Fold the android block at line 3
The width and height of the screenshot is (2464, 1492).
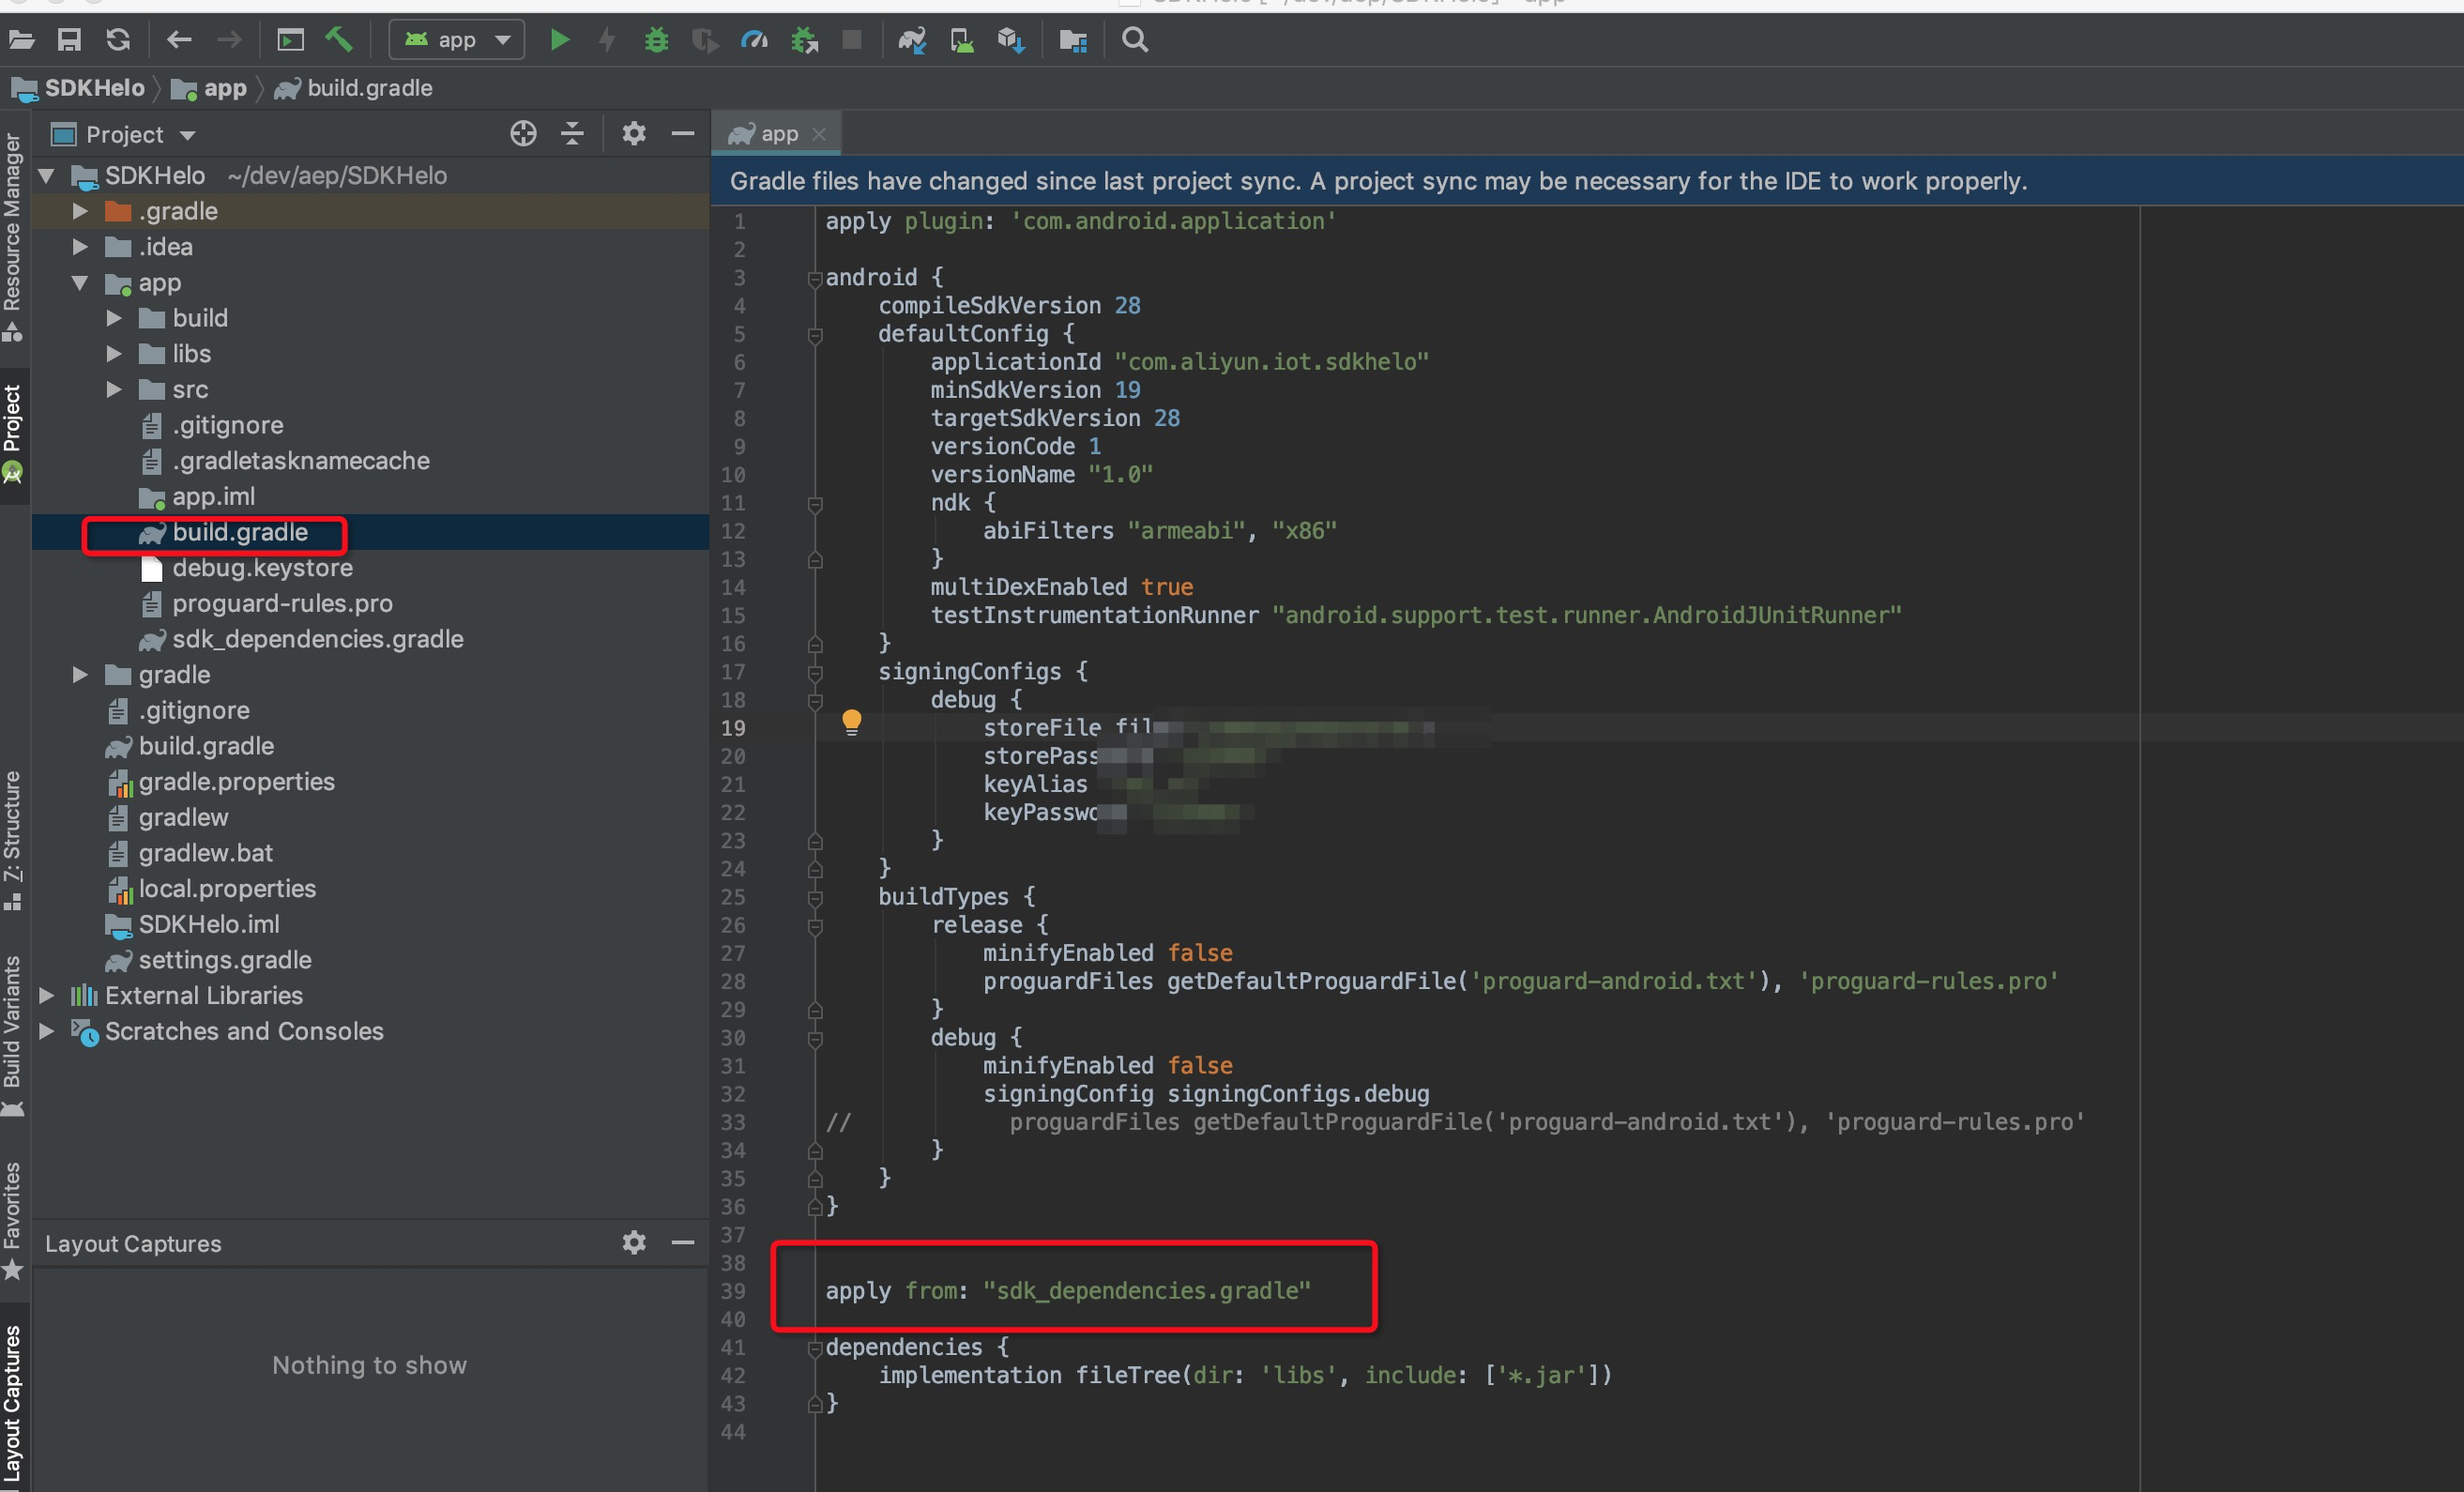tap(815, 279)
